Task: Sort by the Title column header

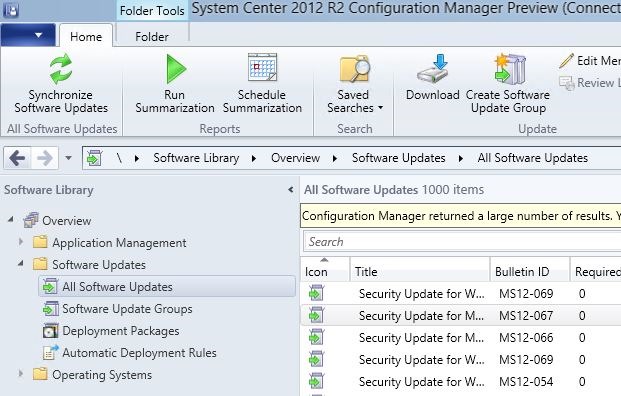Action: coord(420,269)
